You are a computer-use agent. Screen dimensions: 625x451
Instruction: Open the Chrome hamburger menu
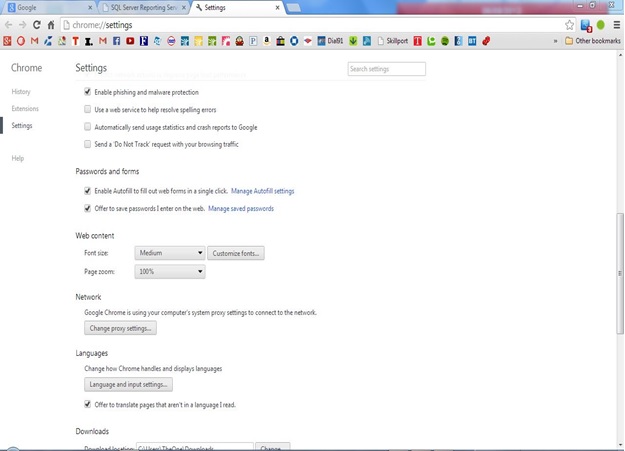tap(615, 24)
